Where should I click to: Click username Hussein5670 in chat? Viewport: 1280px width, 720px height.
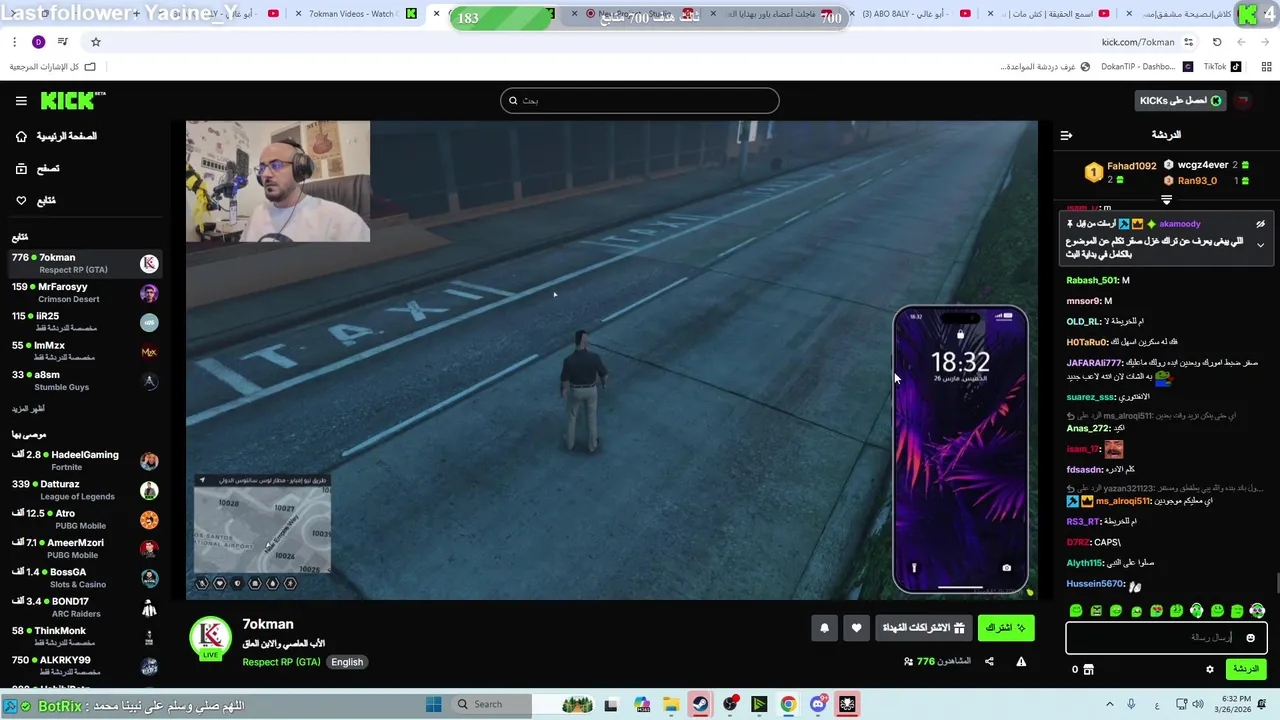point(1095,584)
